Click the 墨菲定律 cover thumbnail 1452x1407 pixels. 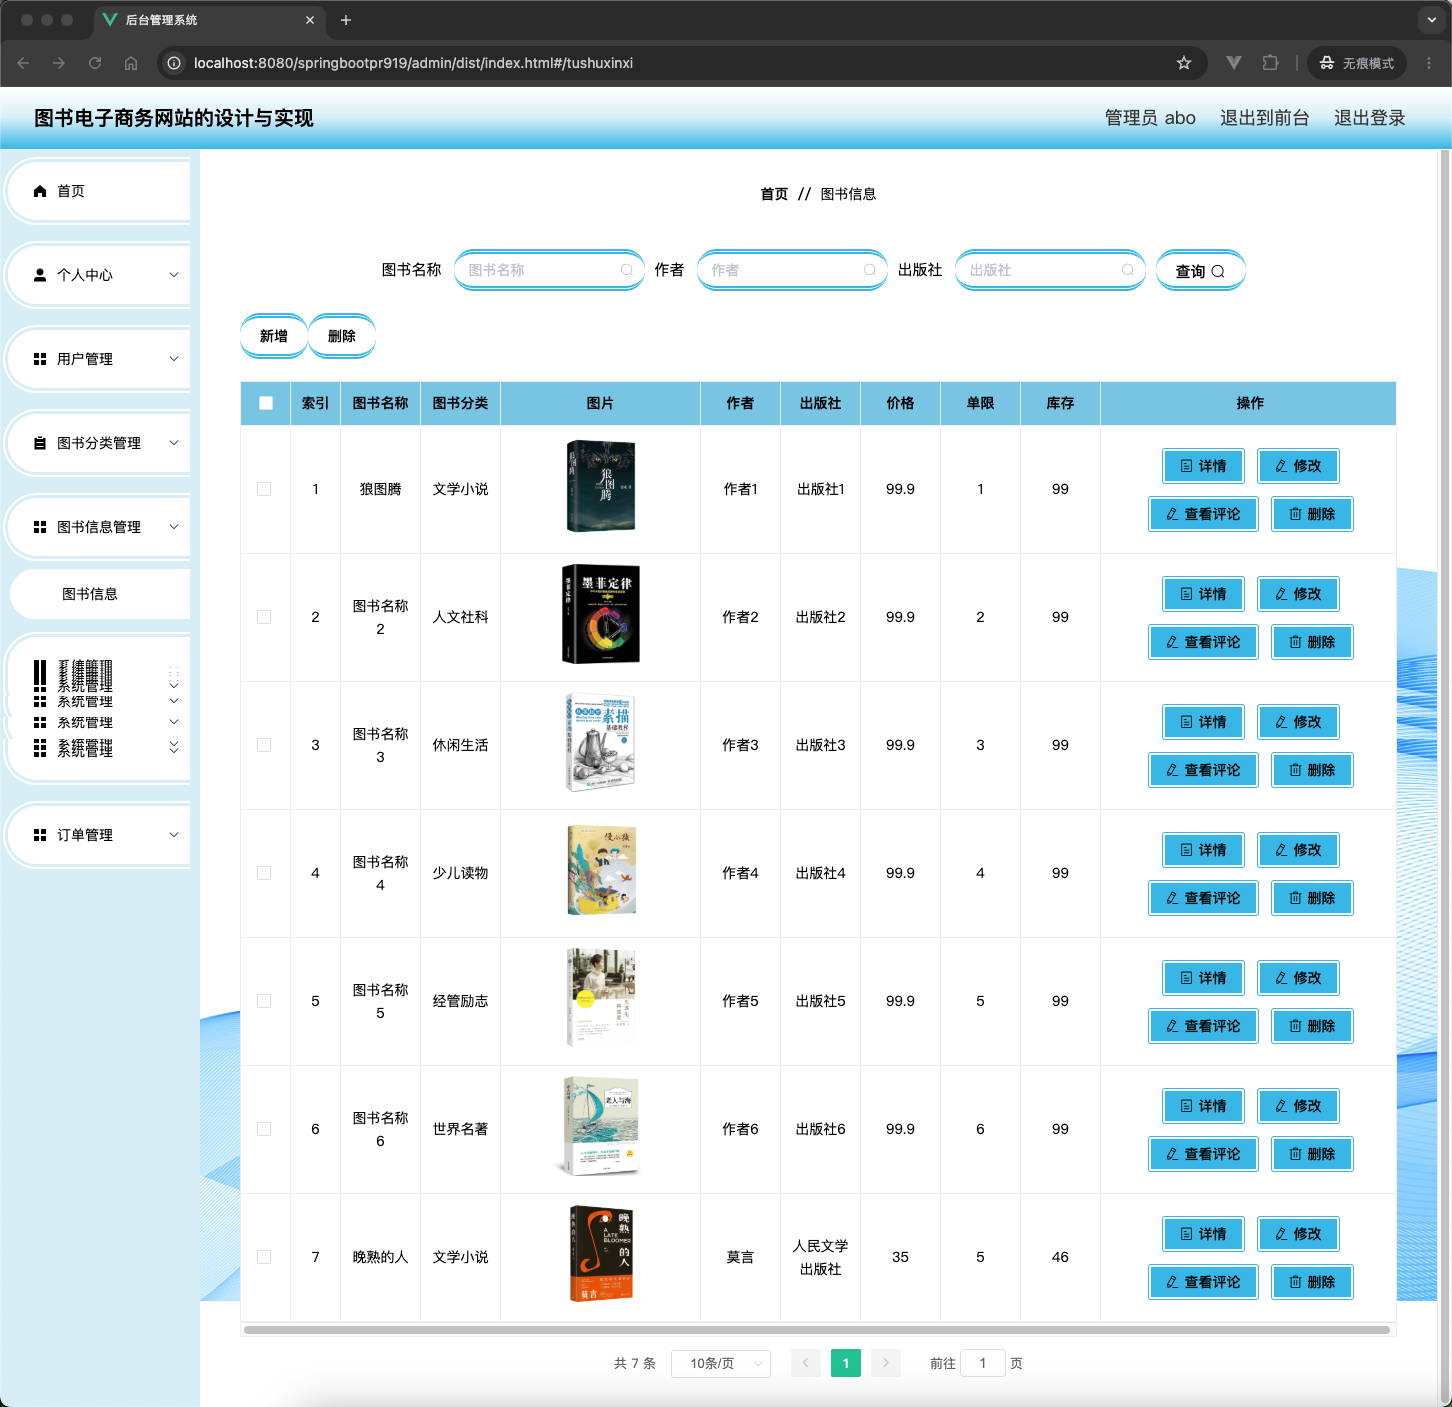601,615
